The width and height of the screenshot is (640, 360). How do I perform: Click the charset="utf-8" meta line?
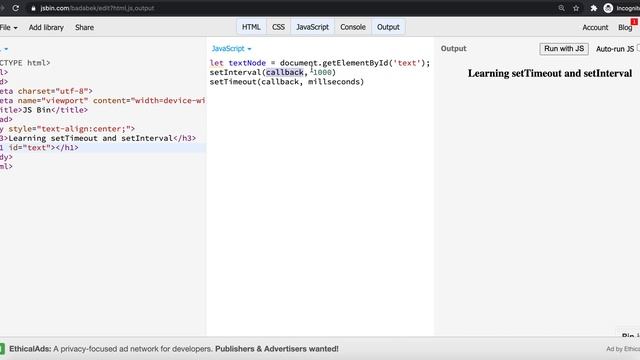click(x=46, y=91)
